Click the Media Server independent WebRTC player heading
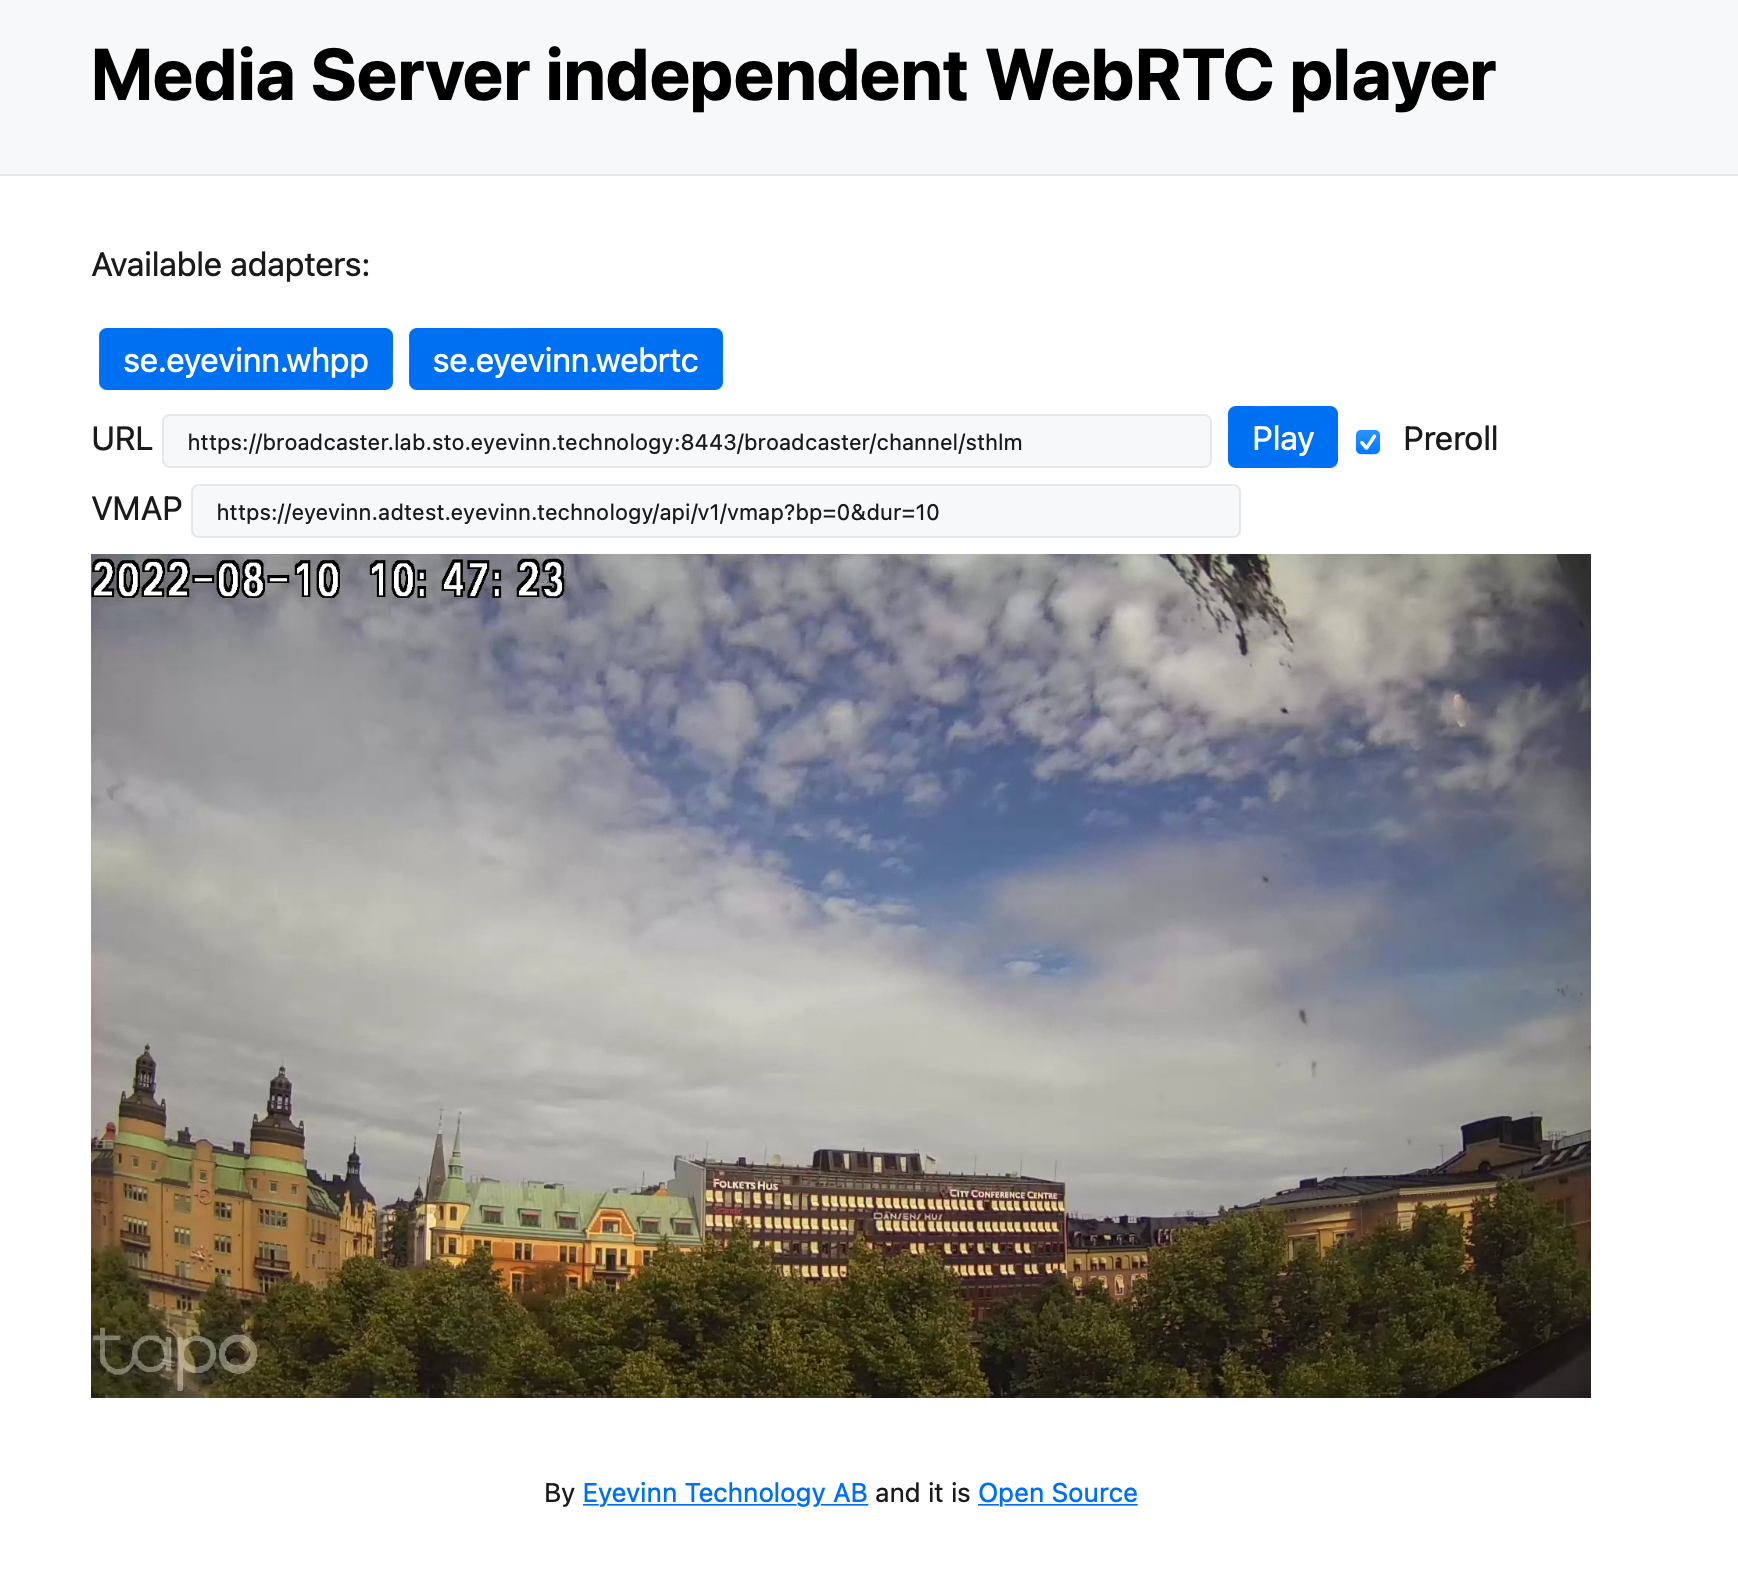Screen dimensions: 1738x1578 click(793, 76)
